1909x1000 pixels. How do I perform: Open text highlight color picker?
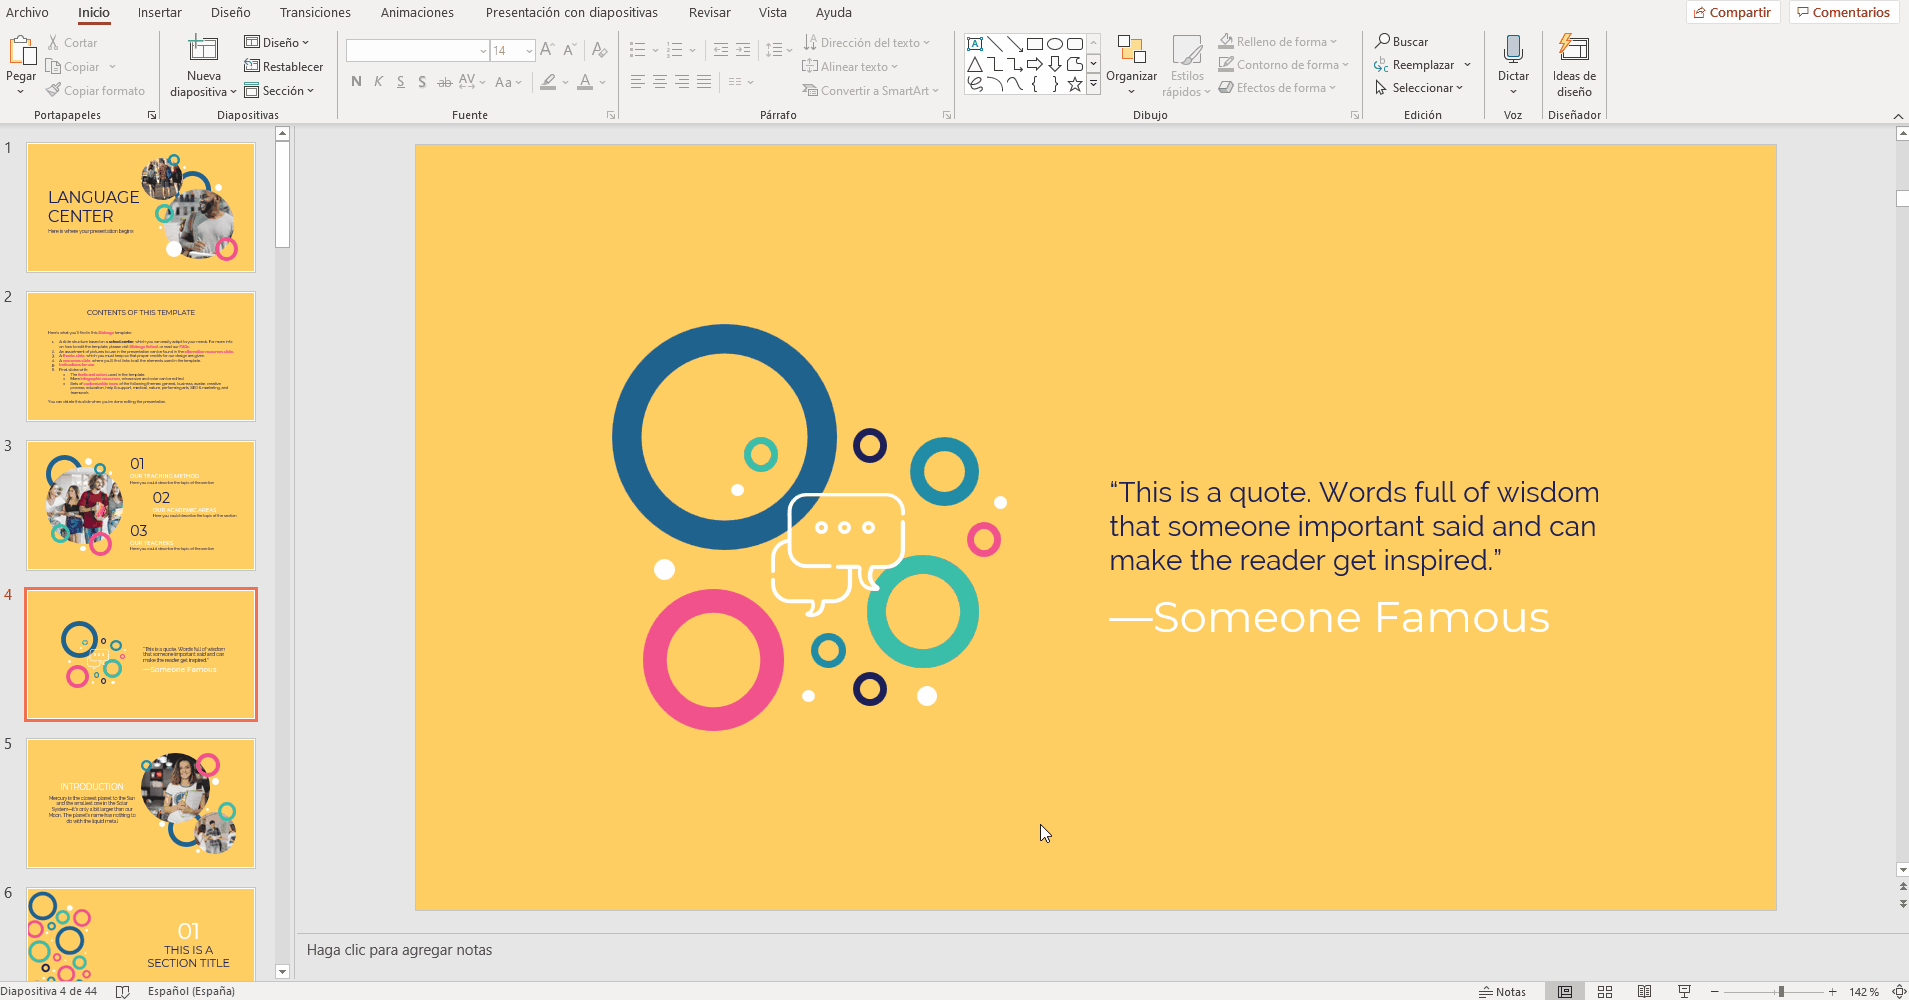point(548,82)
